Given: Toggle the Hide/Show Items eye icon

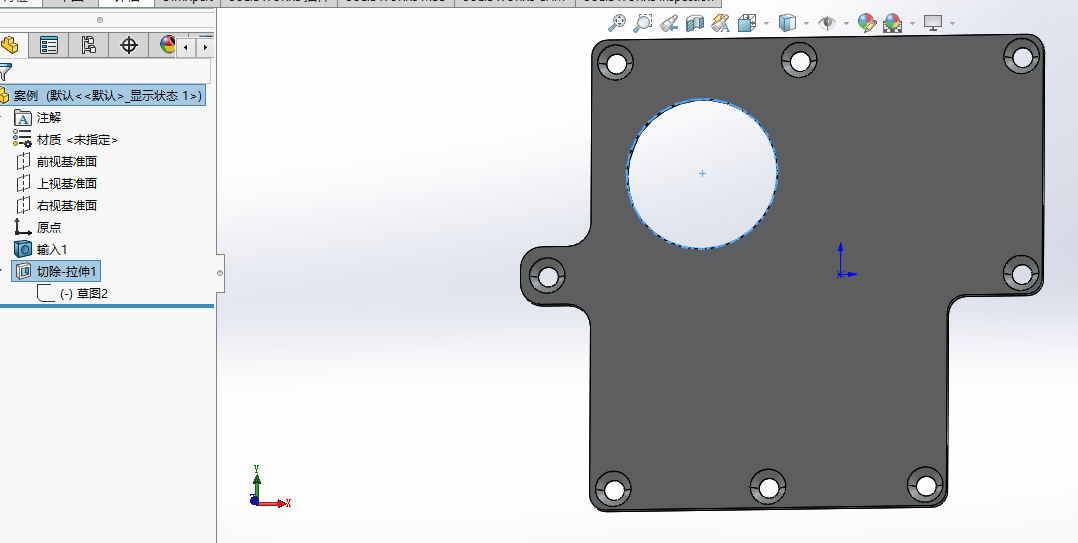Looking at the screenshot, I should pos(826,23).
